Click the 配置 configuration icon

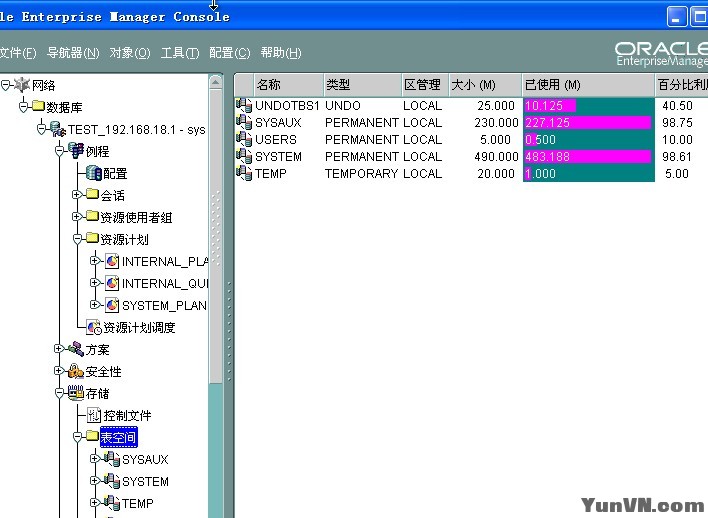[94, 173]
